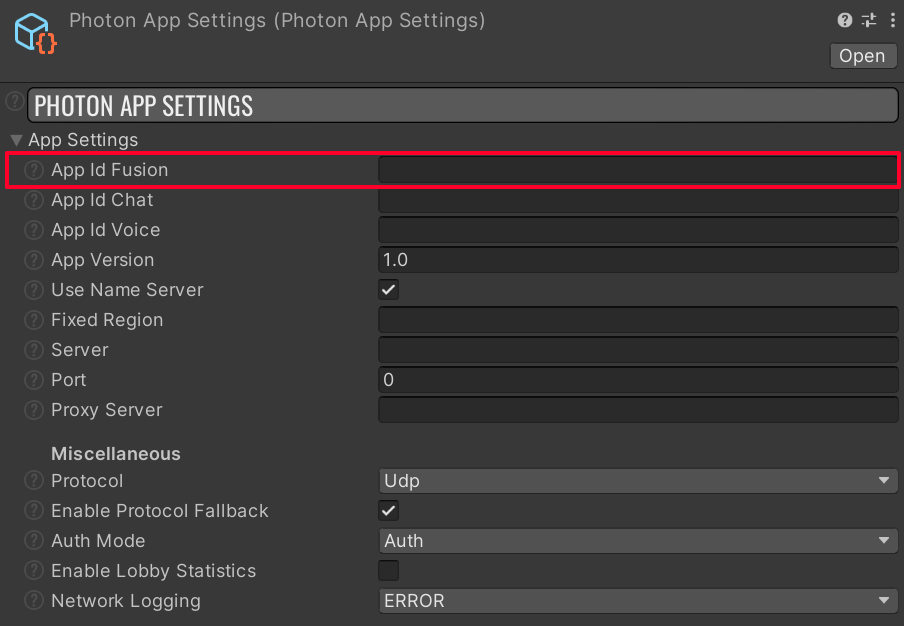Click help icon next to Protocol

coord(34,481)
